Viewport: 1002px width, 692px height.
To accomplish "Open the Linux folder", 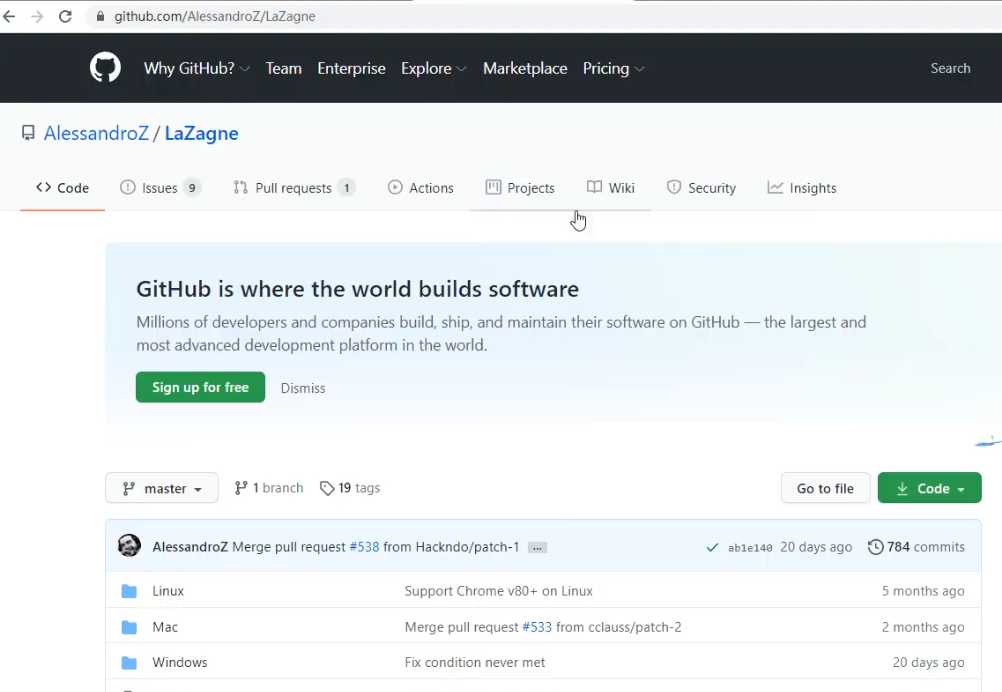I will [168, 591].
